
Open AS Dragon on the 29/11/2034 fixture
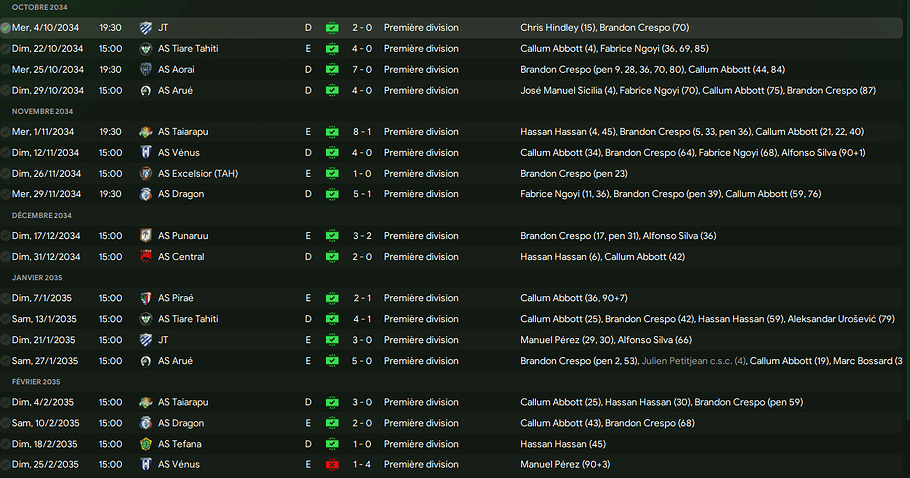click(179, 194)
